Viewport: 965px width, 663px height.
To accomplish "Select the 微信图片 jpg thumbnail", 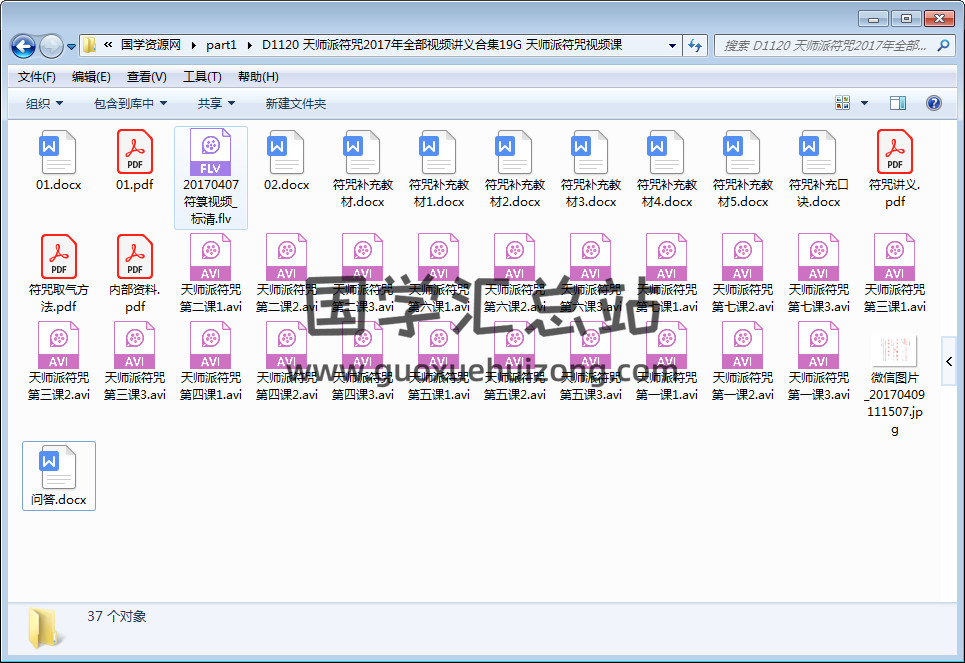I will [x=894, y=350].
